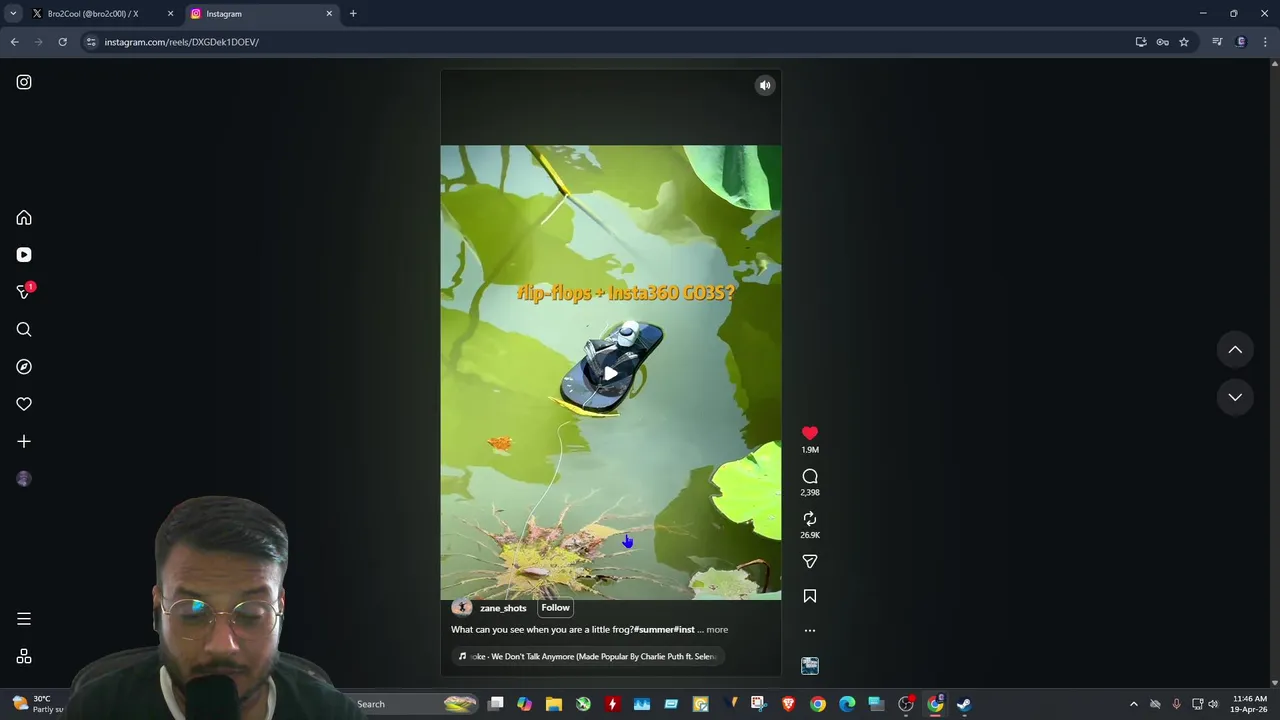Play the paused reel video
This screenshot has height=720, width=1280.
coord(610,374)
